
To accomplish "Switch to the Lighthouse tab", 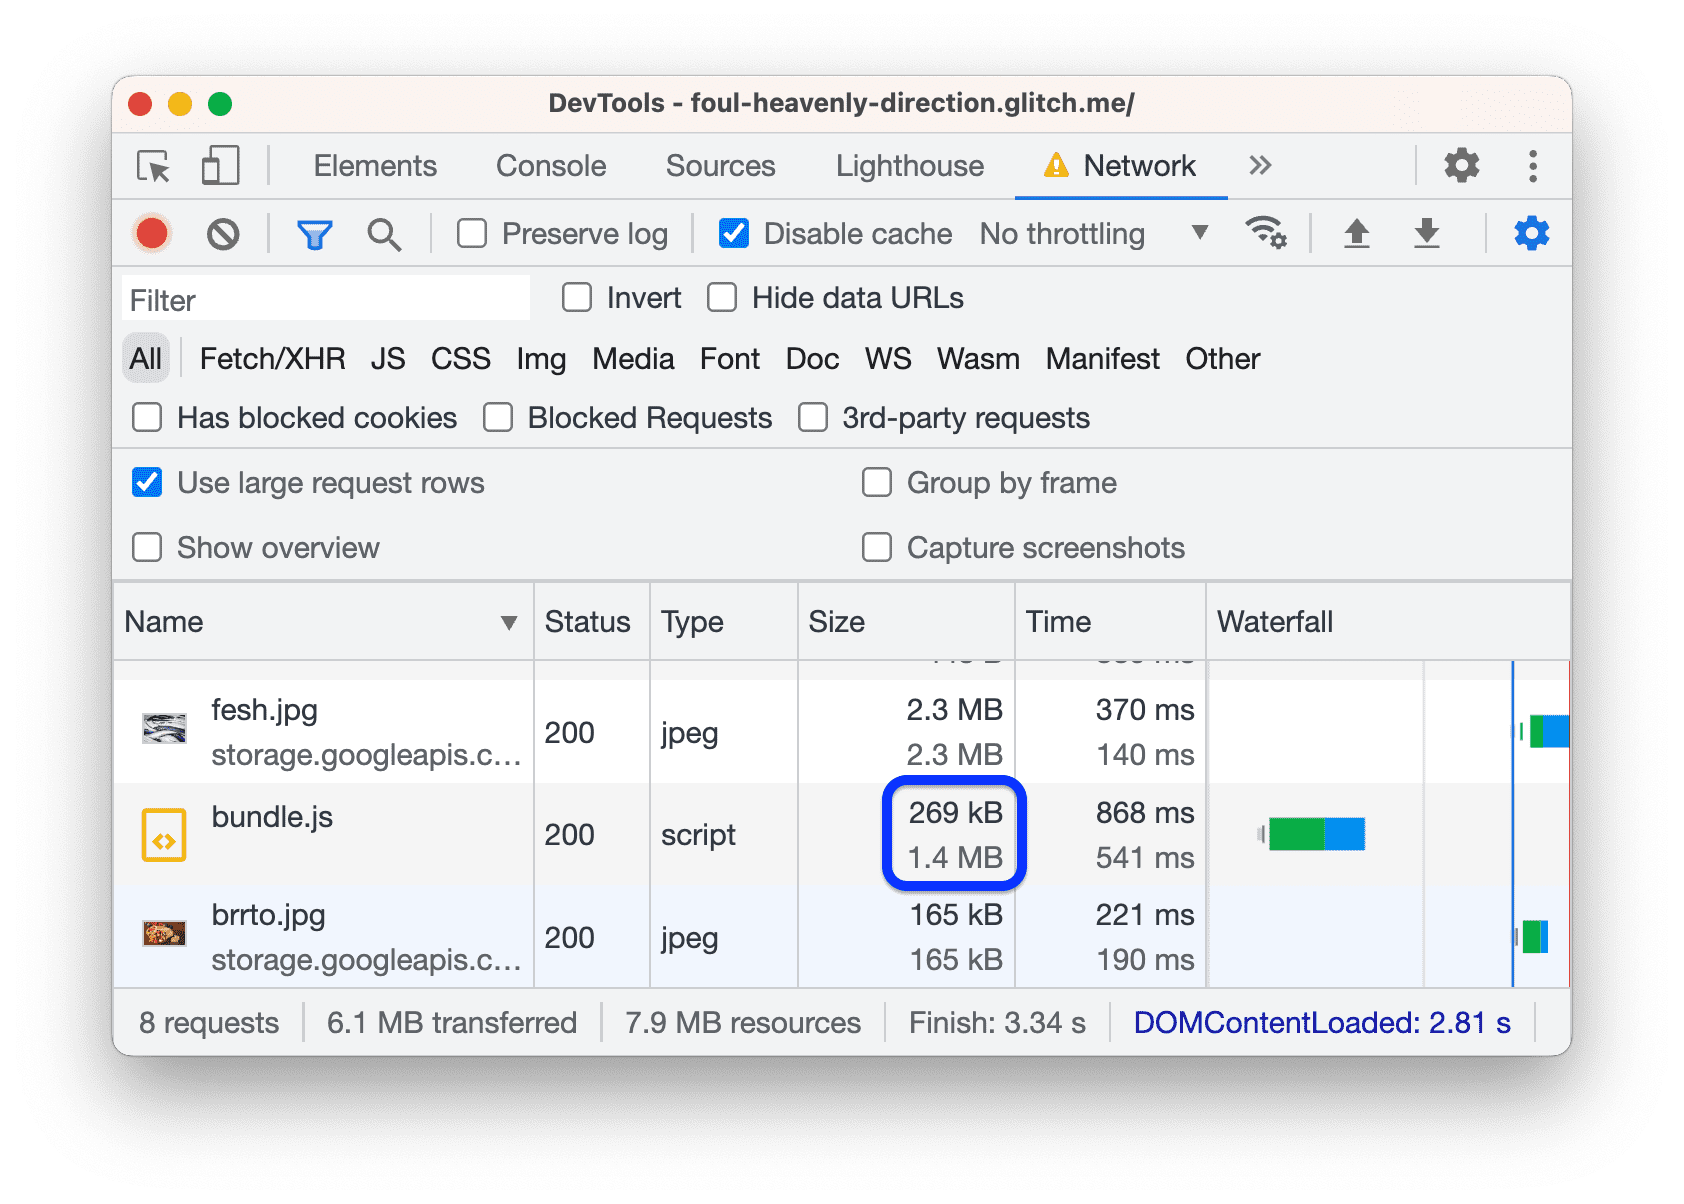I will 909,166.
